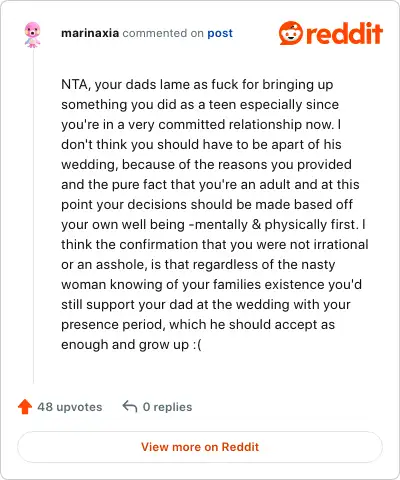The height and width of the screenshot is (480, 400).
Task: Collapse the comment via vertical thread line
Action: point(33,215)
